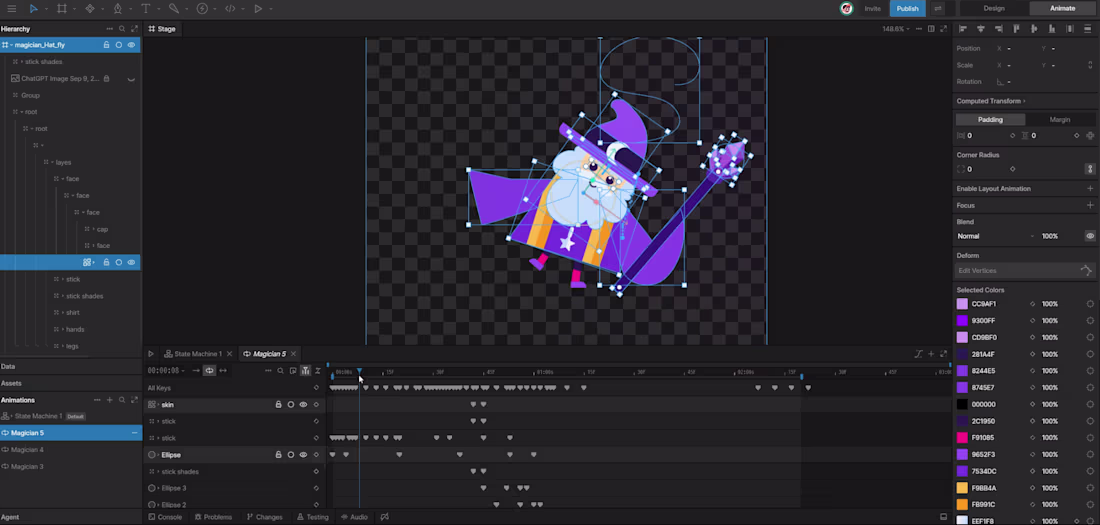Pick the Bone tool in toolbar

click(173, 8)
